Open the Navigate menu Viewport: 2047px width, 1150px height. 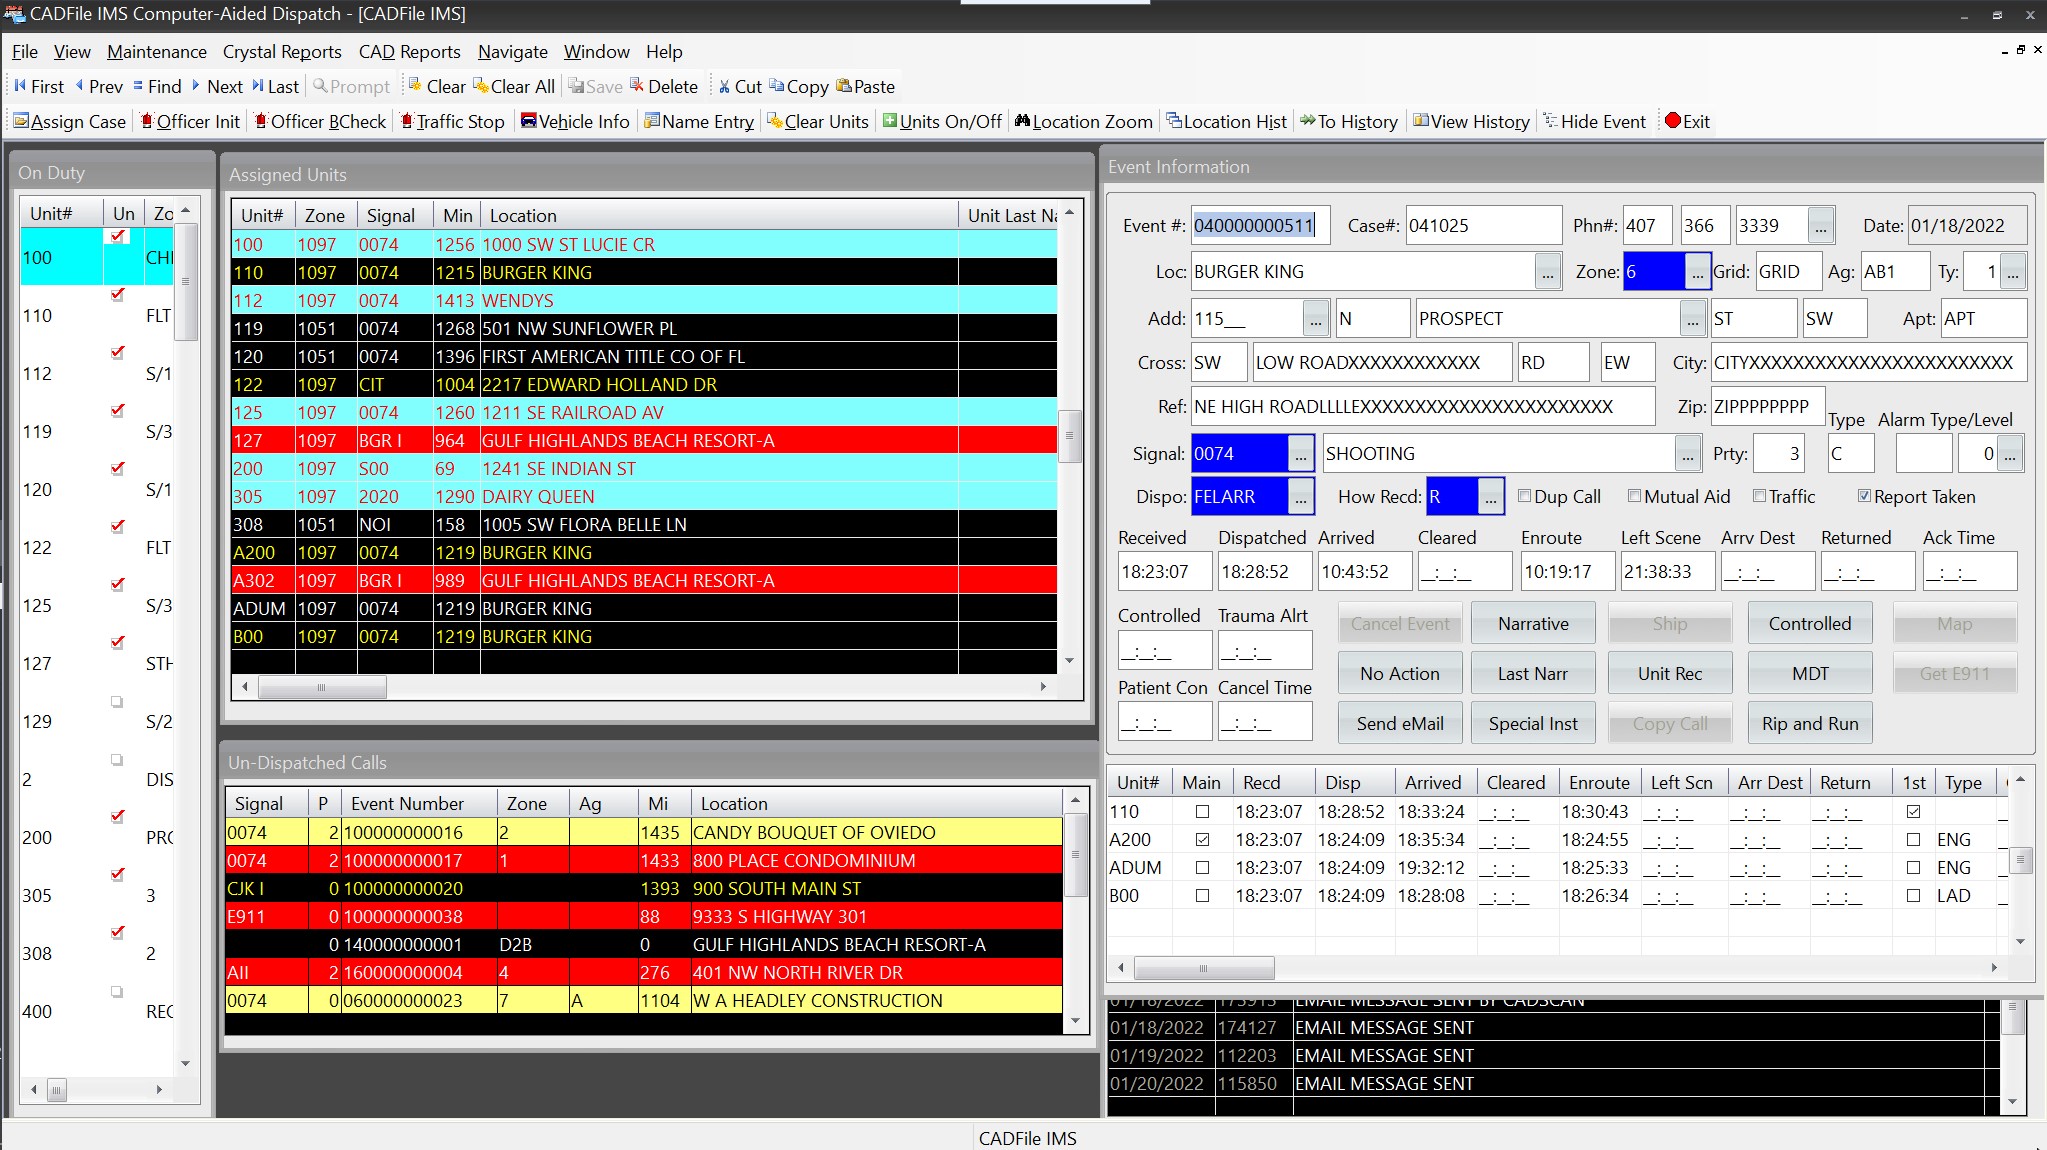[x=512, y=52]
